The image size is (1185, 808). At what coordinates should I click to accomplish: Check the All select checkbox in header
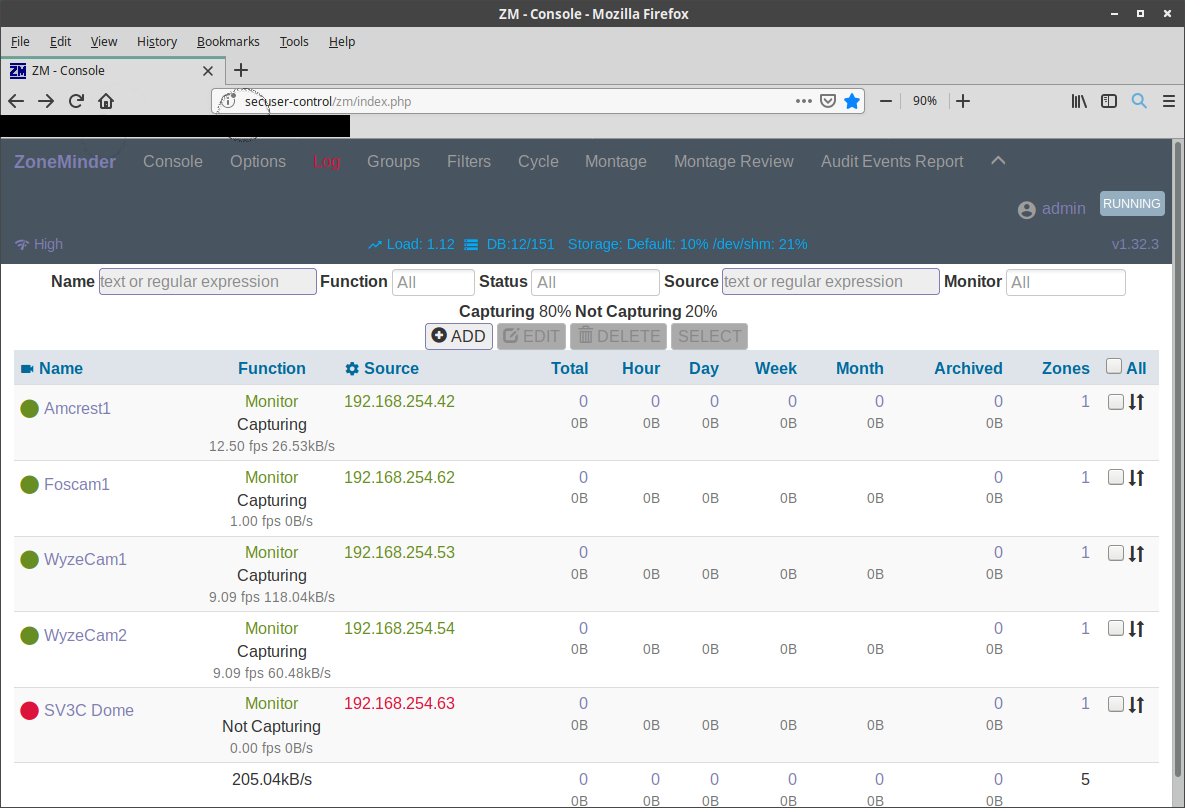(1114, 366)
